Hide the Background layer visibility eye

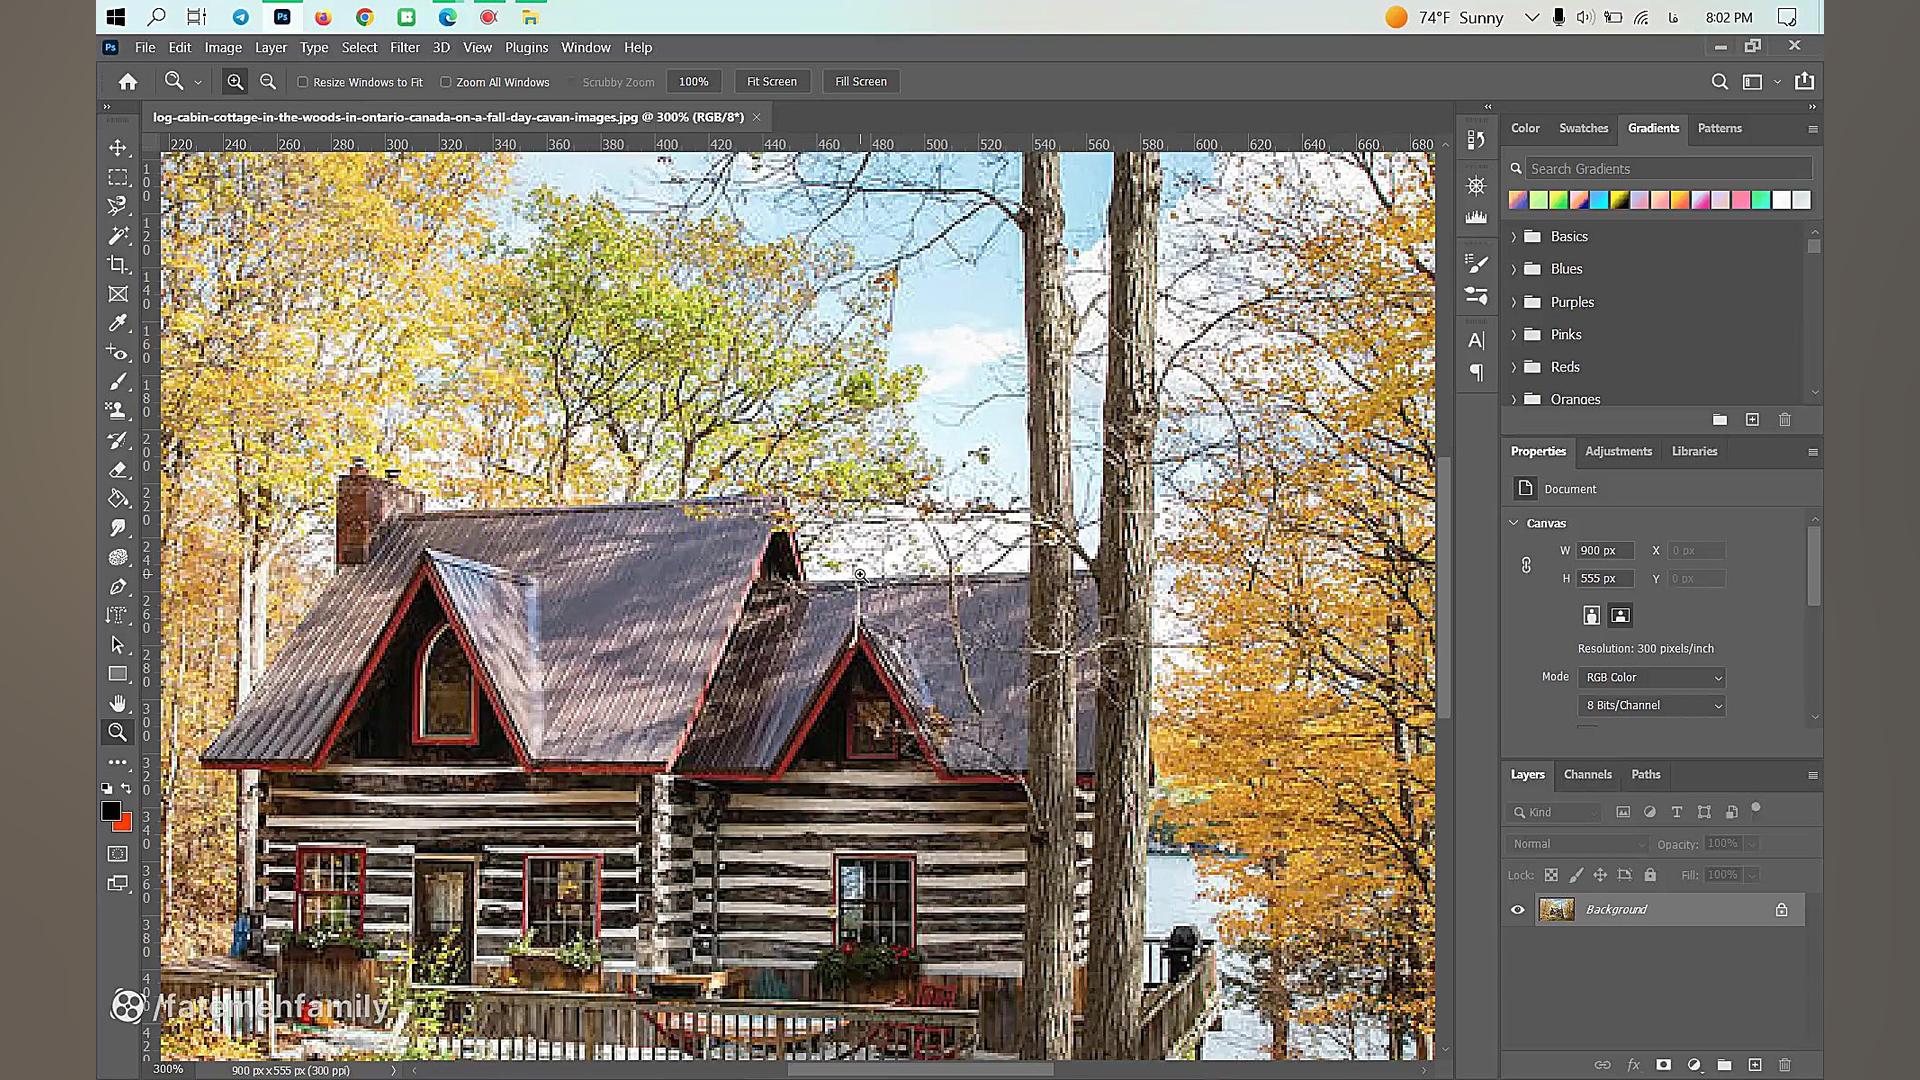[1517, 909]
